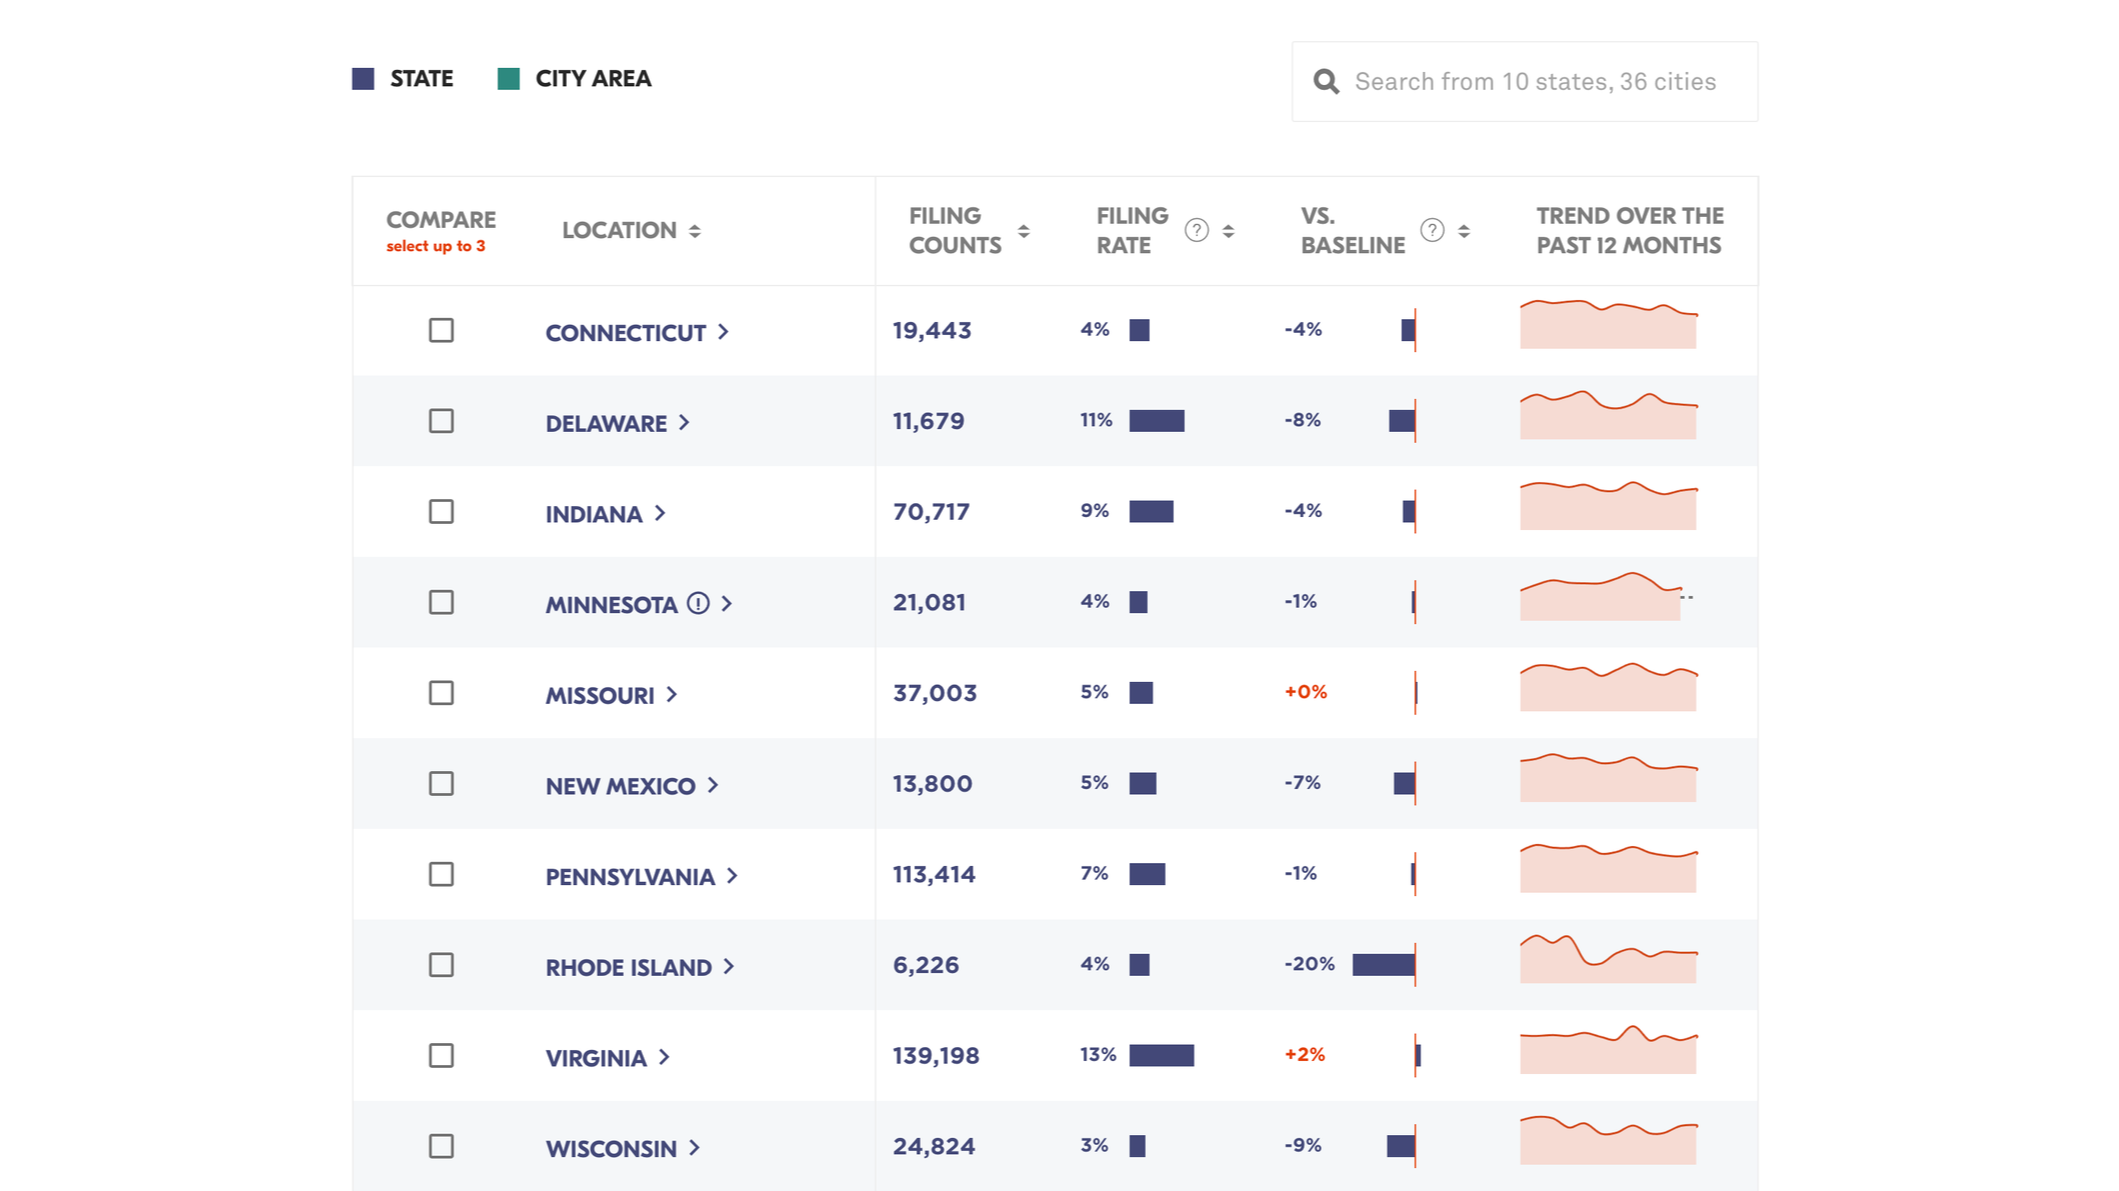This screenshot has height=1191, width=2119.
Task: Focus the states and cities search field
Action: click(1535, 82)
